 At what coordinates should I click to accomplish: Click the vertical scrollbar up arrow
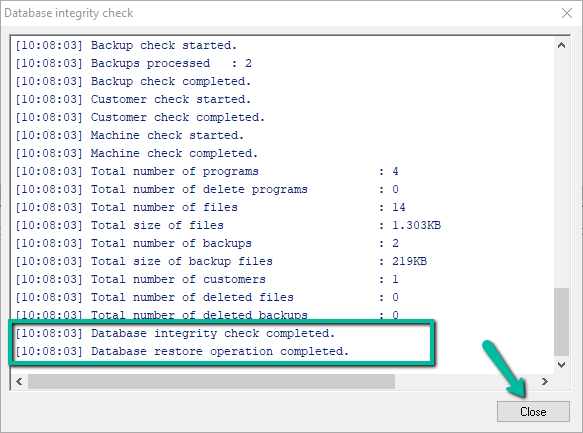point(561,45)
